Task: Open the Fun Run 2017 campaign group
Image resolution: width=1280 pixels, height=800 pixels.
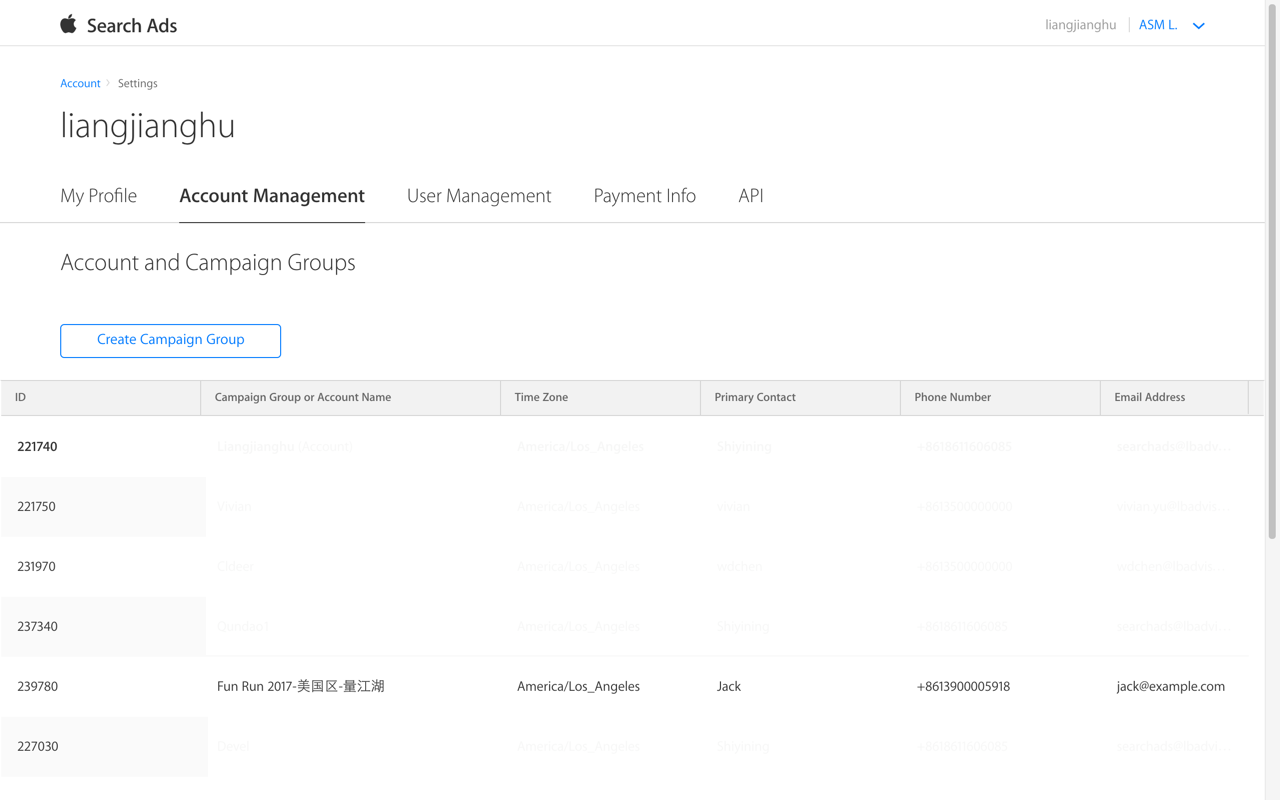Action: [300, 687]
